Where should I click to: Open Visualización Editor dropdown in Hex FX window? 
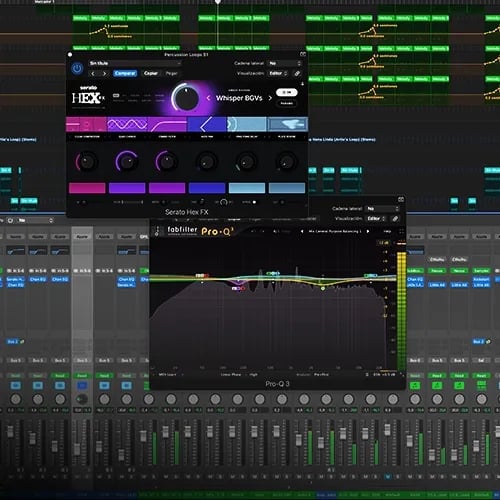point(278,73)
